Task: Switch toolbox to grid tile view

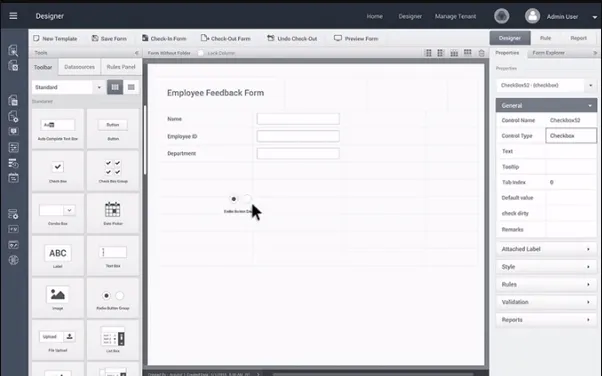Action: [115, 87]
